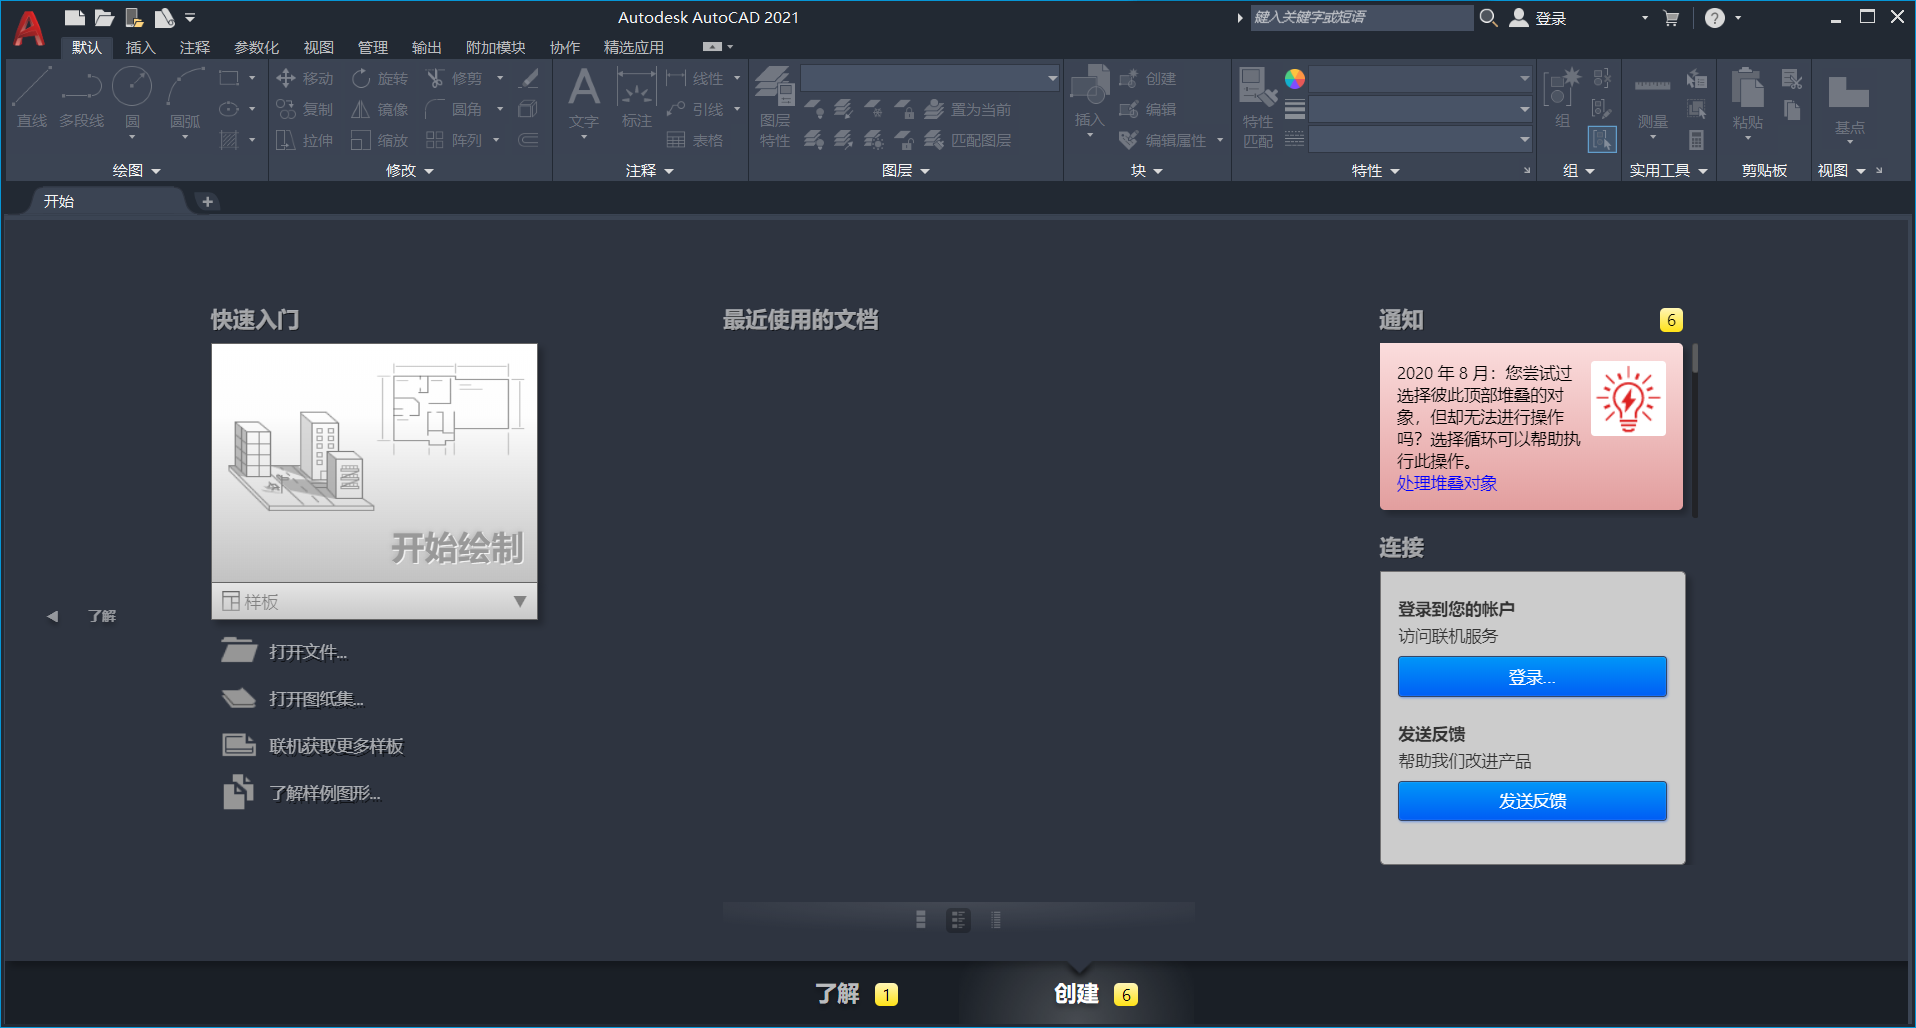Open the quick access toolbar customize dropdown
Viewport: 1916px width, 1028px height.
(190, 18)
